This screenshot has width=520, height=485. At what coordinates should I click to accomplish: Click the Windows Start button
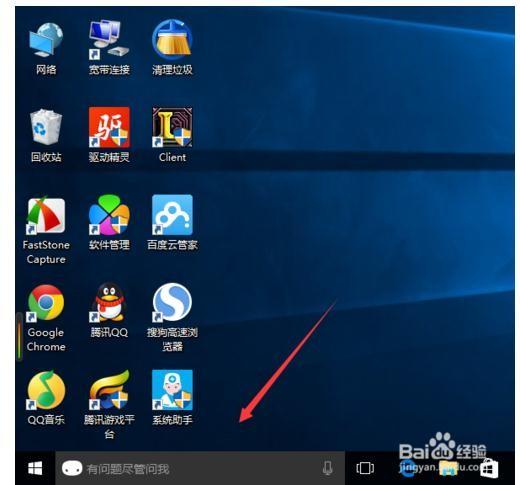point(35,468)
